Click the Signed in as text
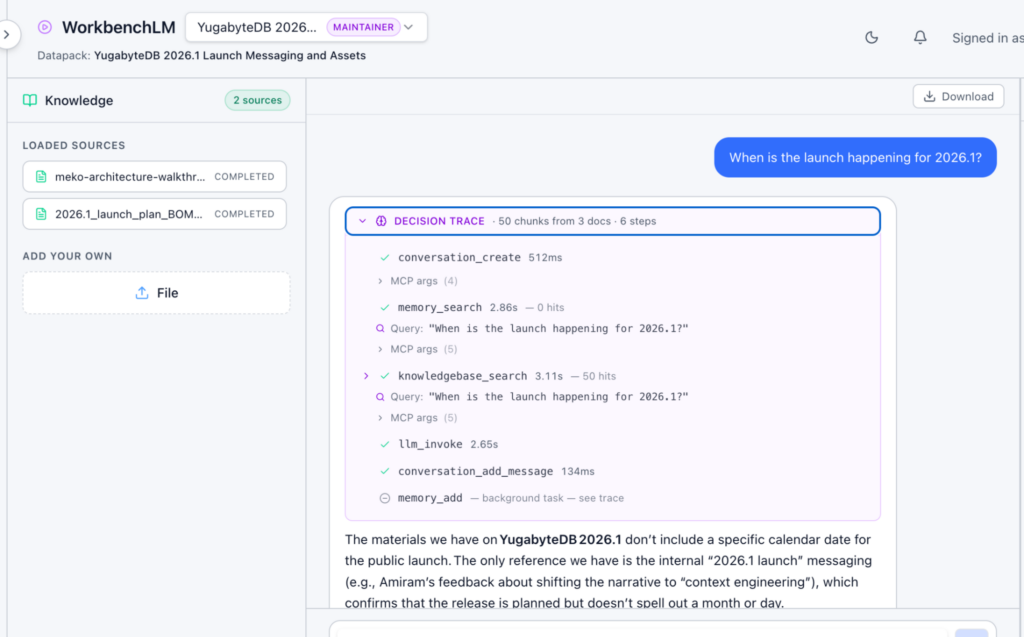1024x637 pixels. (987, 38)
